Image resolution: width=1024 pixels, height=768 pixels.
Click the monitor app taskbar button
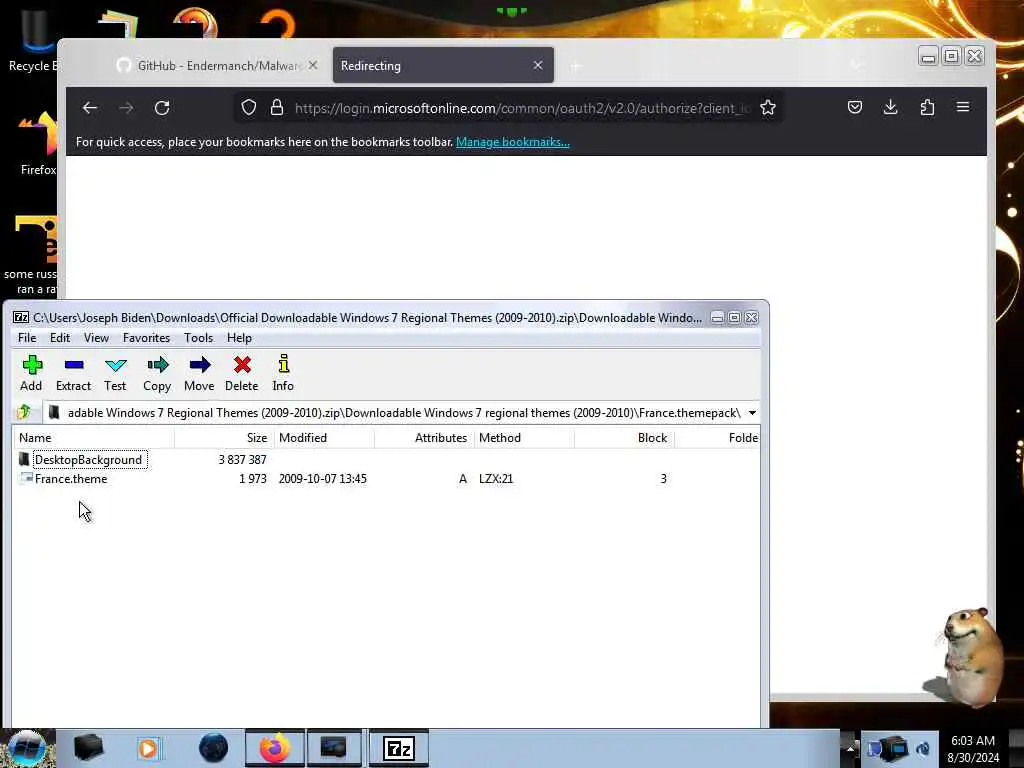(334, 748)
